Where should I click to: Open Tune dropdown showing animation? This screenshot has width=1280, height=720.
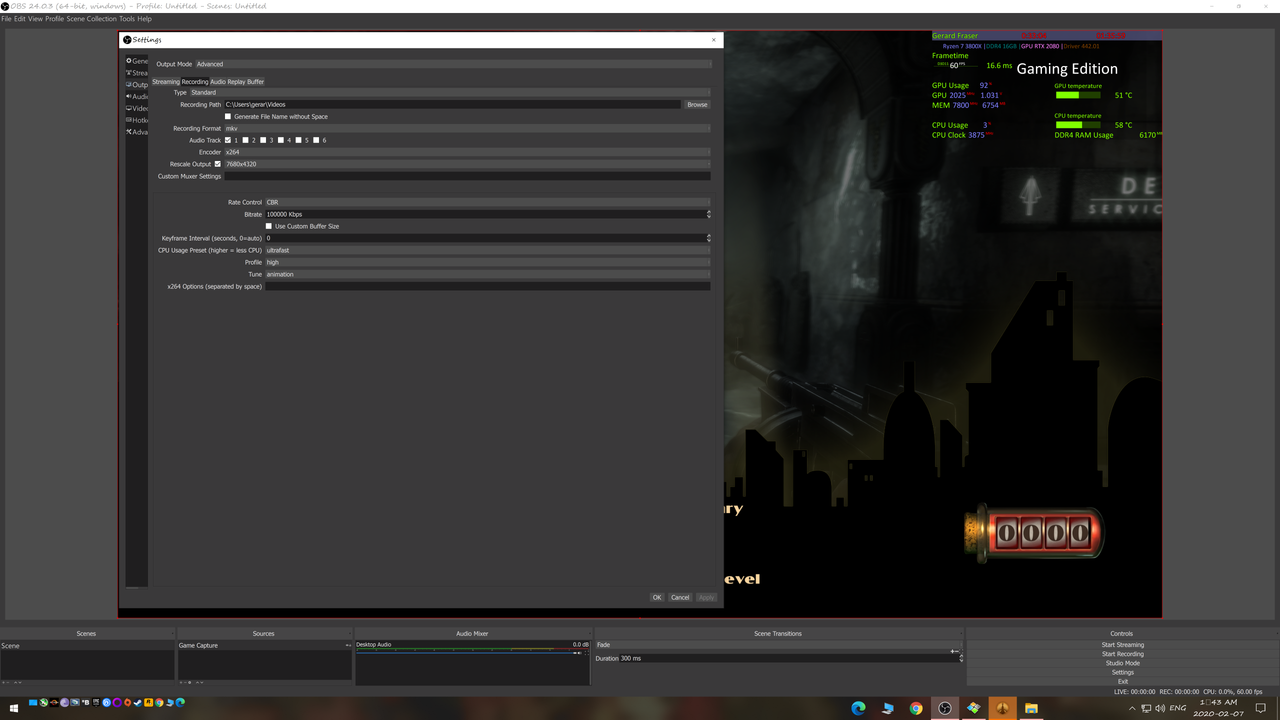[488, 274]
